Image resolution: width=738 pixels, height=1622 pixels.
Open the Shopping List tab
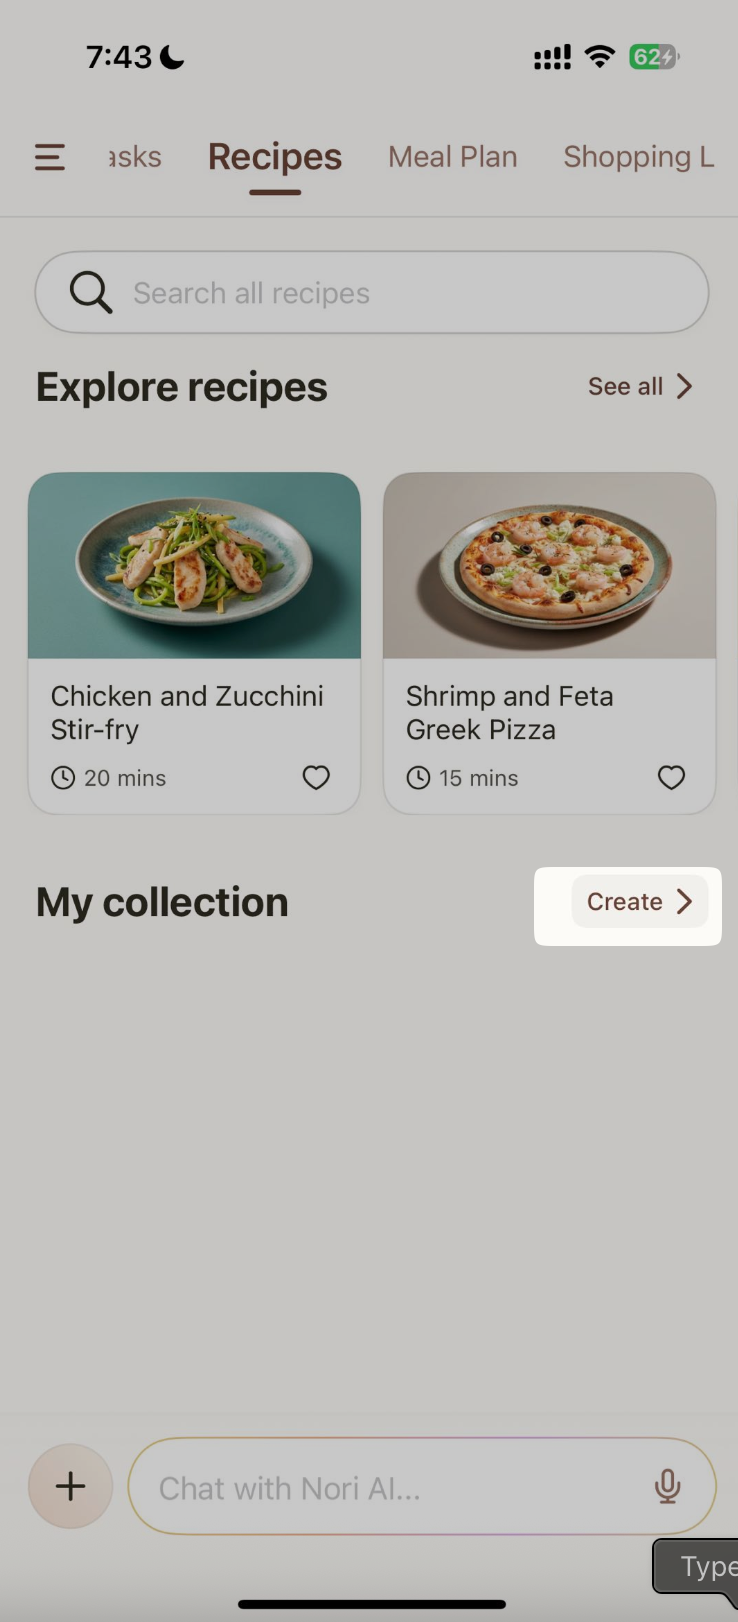(x=638, y=157)
